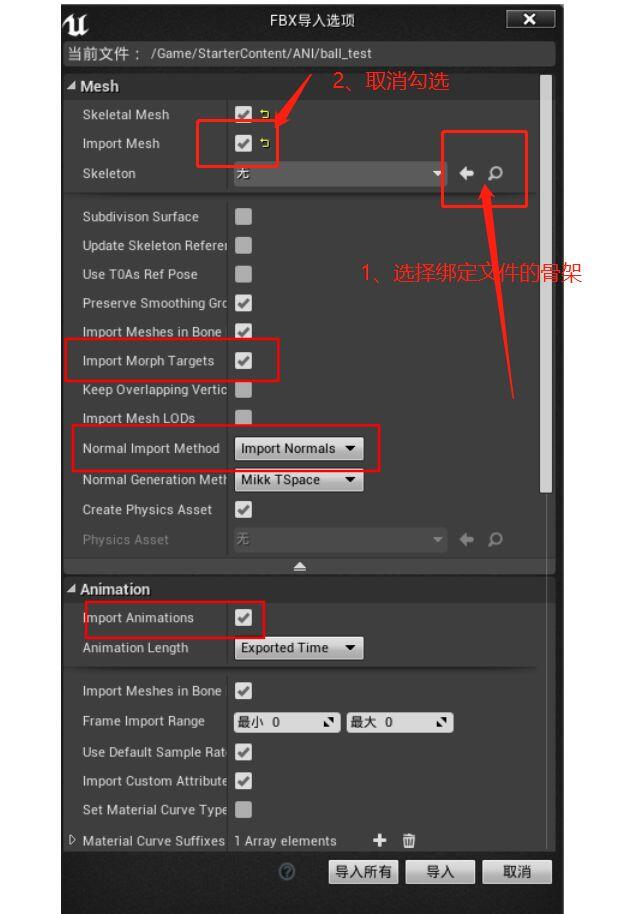Click spin arrow on Frame Import Range minimum
Viewport: 628px width, 914px height.
329,722
